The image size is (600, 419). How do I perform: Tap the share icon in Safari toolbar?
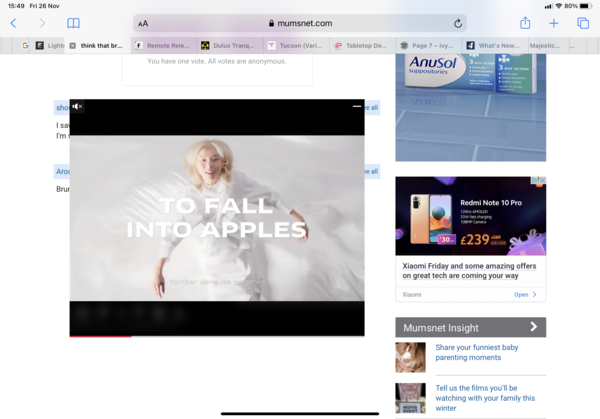point(525,23)
